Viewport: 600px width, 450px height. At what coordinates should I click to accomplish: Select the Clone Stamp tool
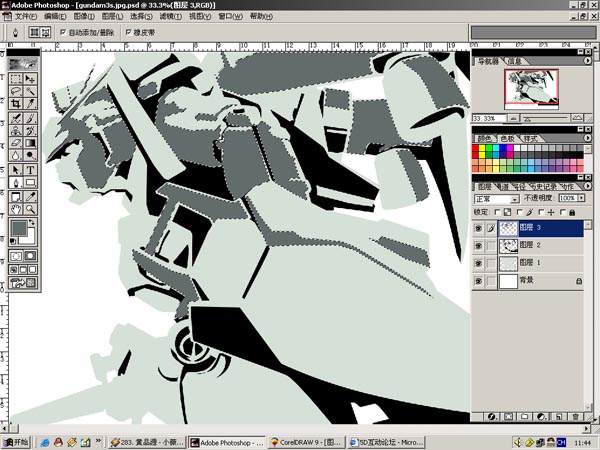[16, 130]
